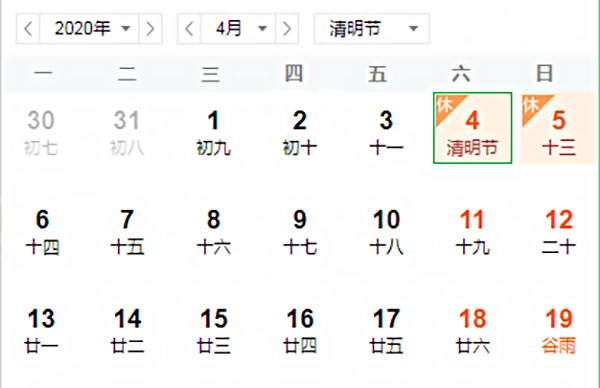
Task: Select April 19 谷雨 solar term
Action: [x=559, y=331]
